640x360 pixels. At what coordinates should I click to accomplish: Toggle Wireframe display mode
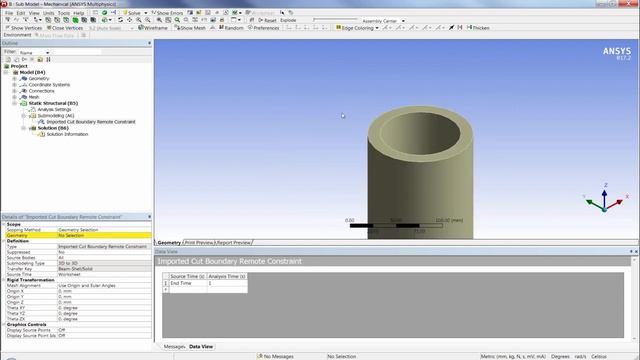[153, 28]
